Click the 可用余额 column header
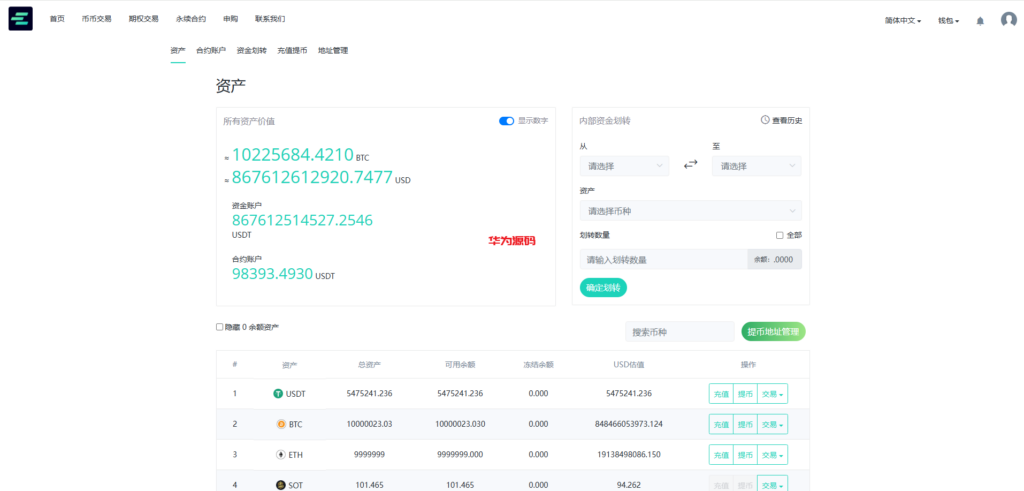This screenshot has height=491, width=1024. pos(460,365)
